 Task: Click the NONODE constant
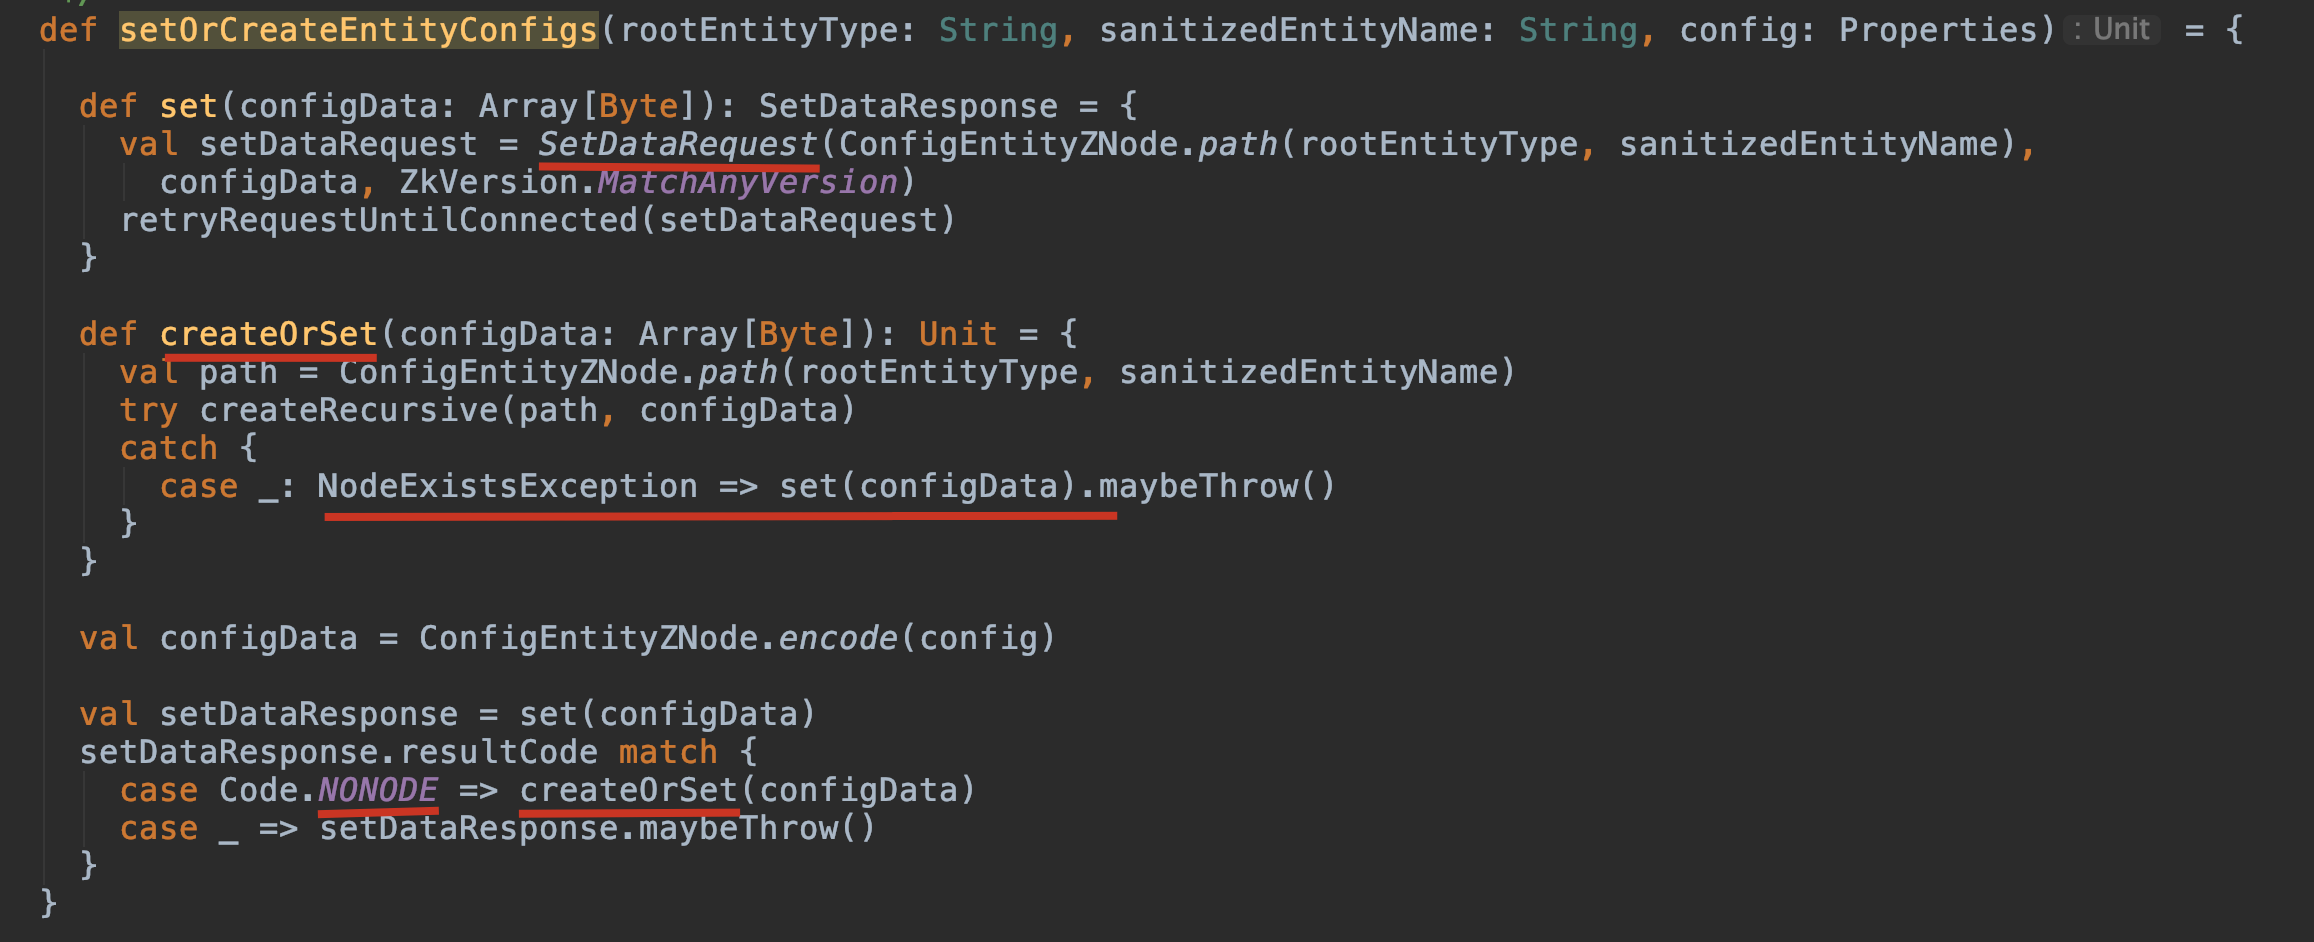point(378,790)
